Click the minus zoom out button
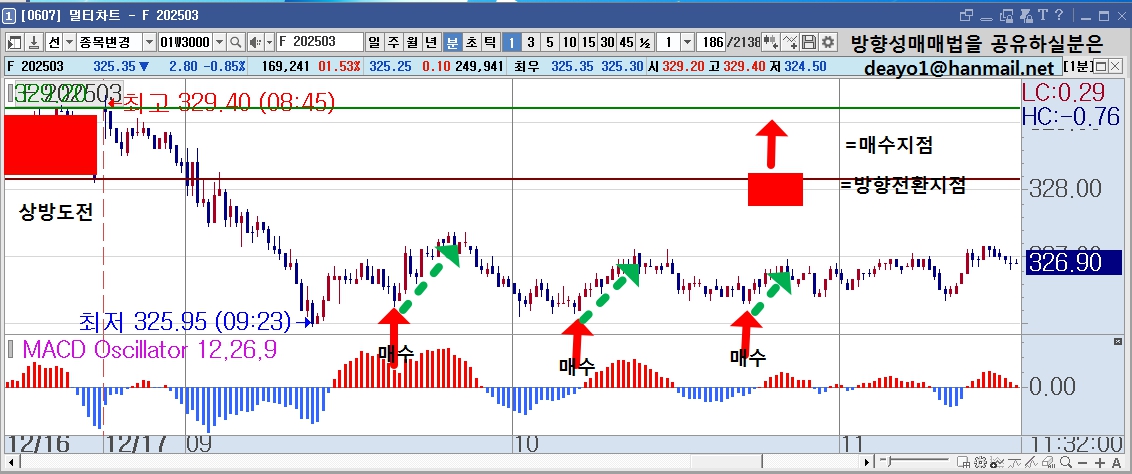The height and width of the screenshot is (474, 1132). (1082, 462)
